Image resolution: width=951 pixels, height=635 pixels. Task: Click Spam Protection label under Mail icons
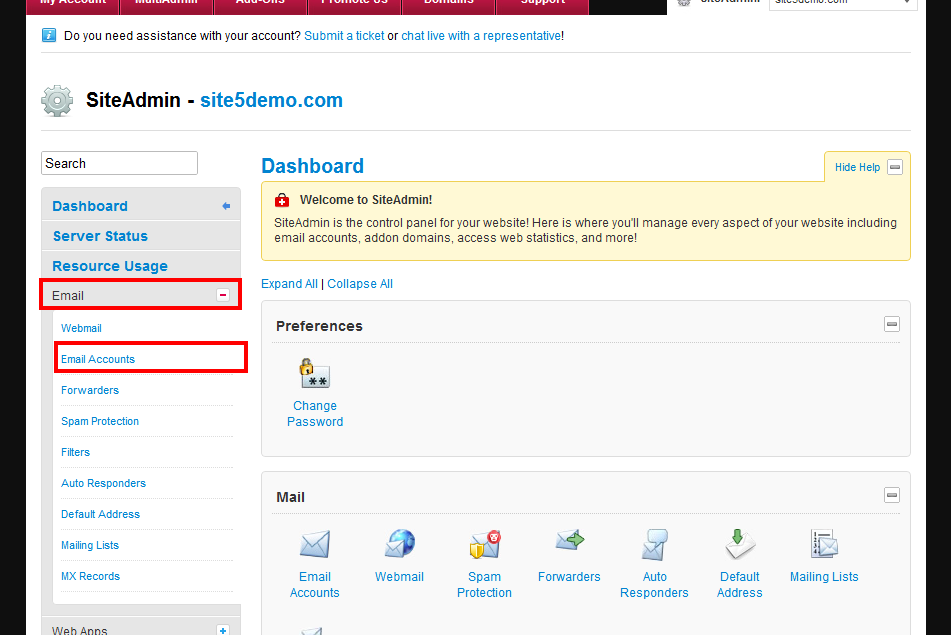coord(485,585)
